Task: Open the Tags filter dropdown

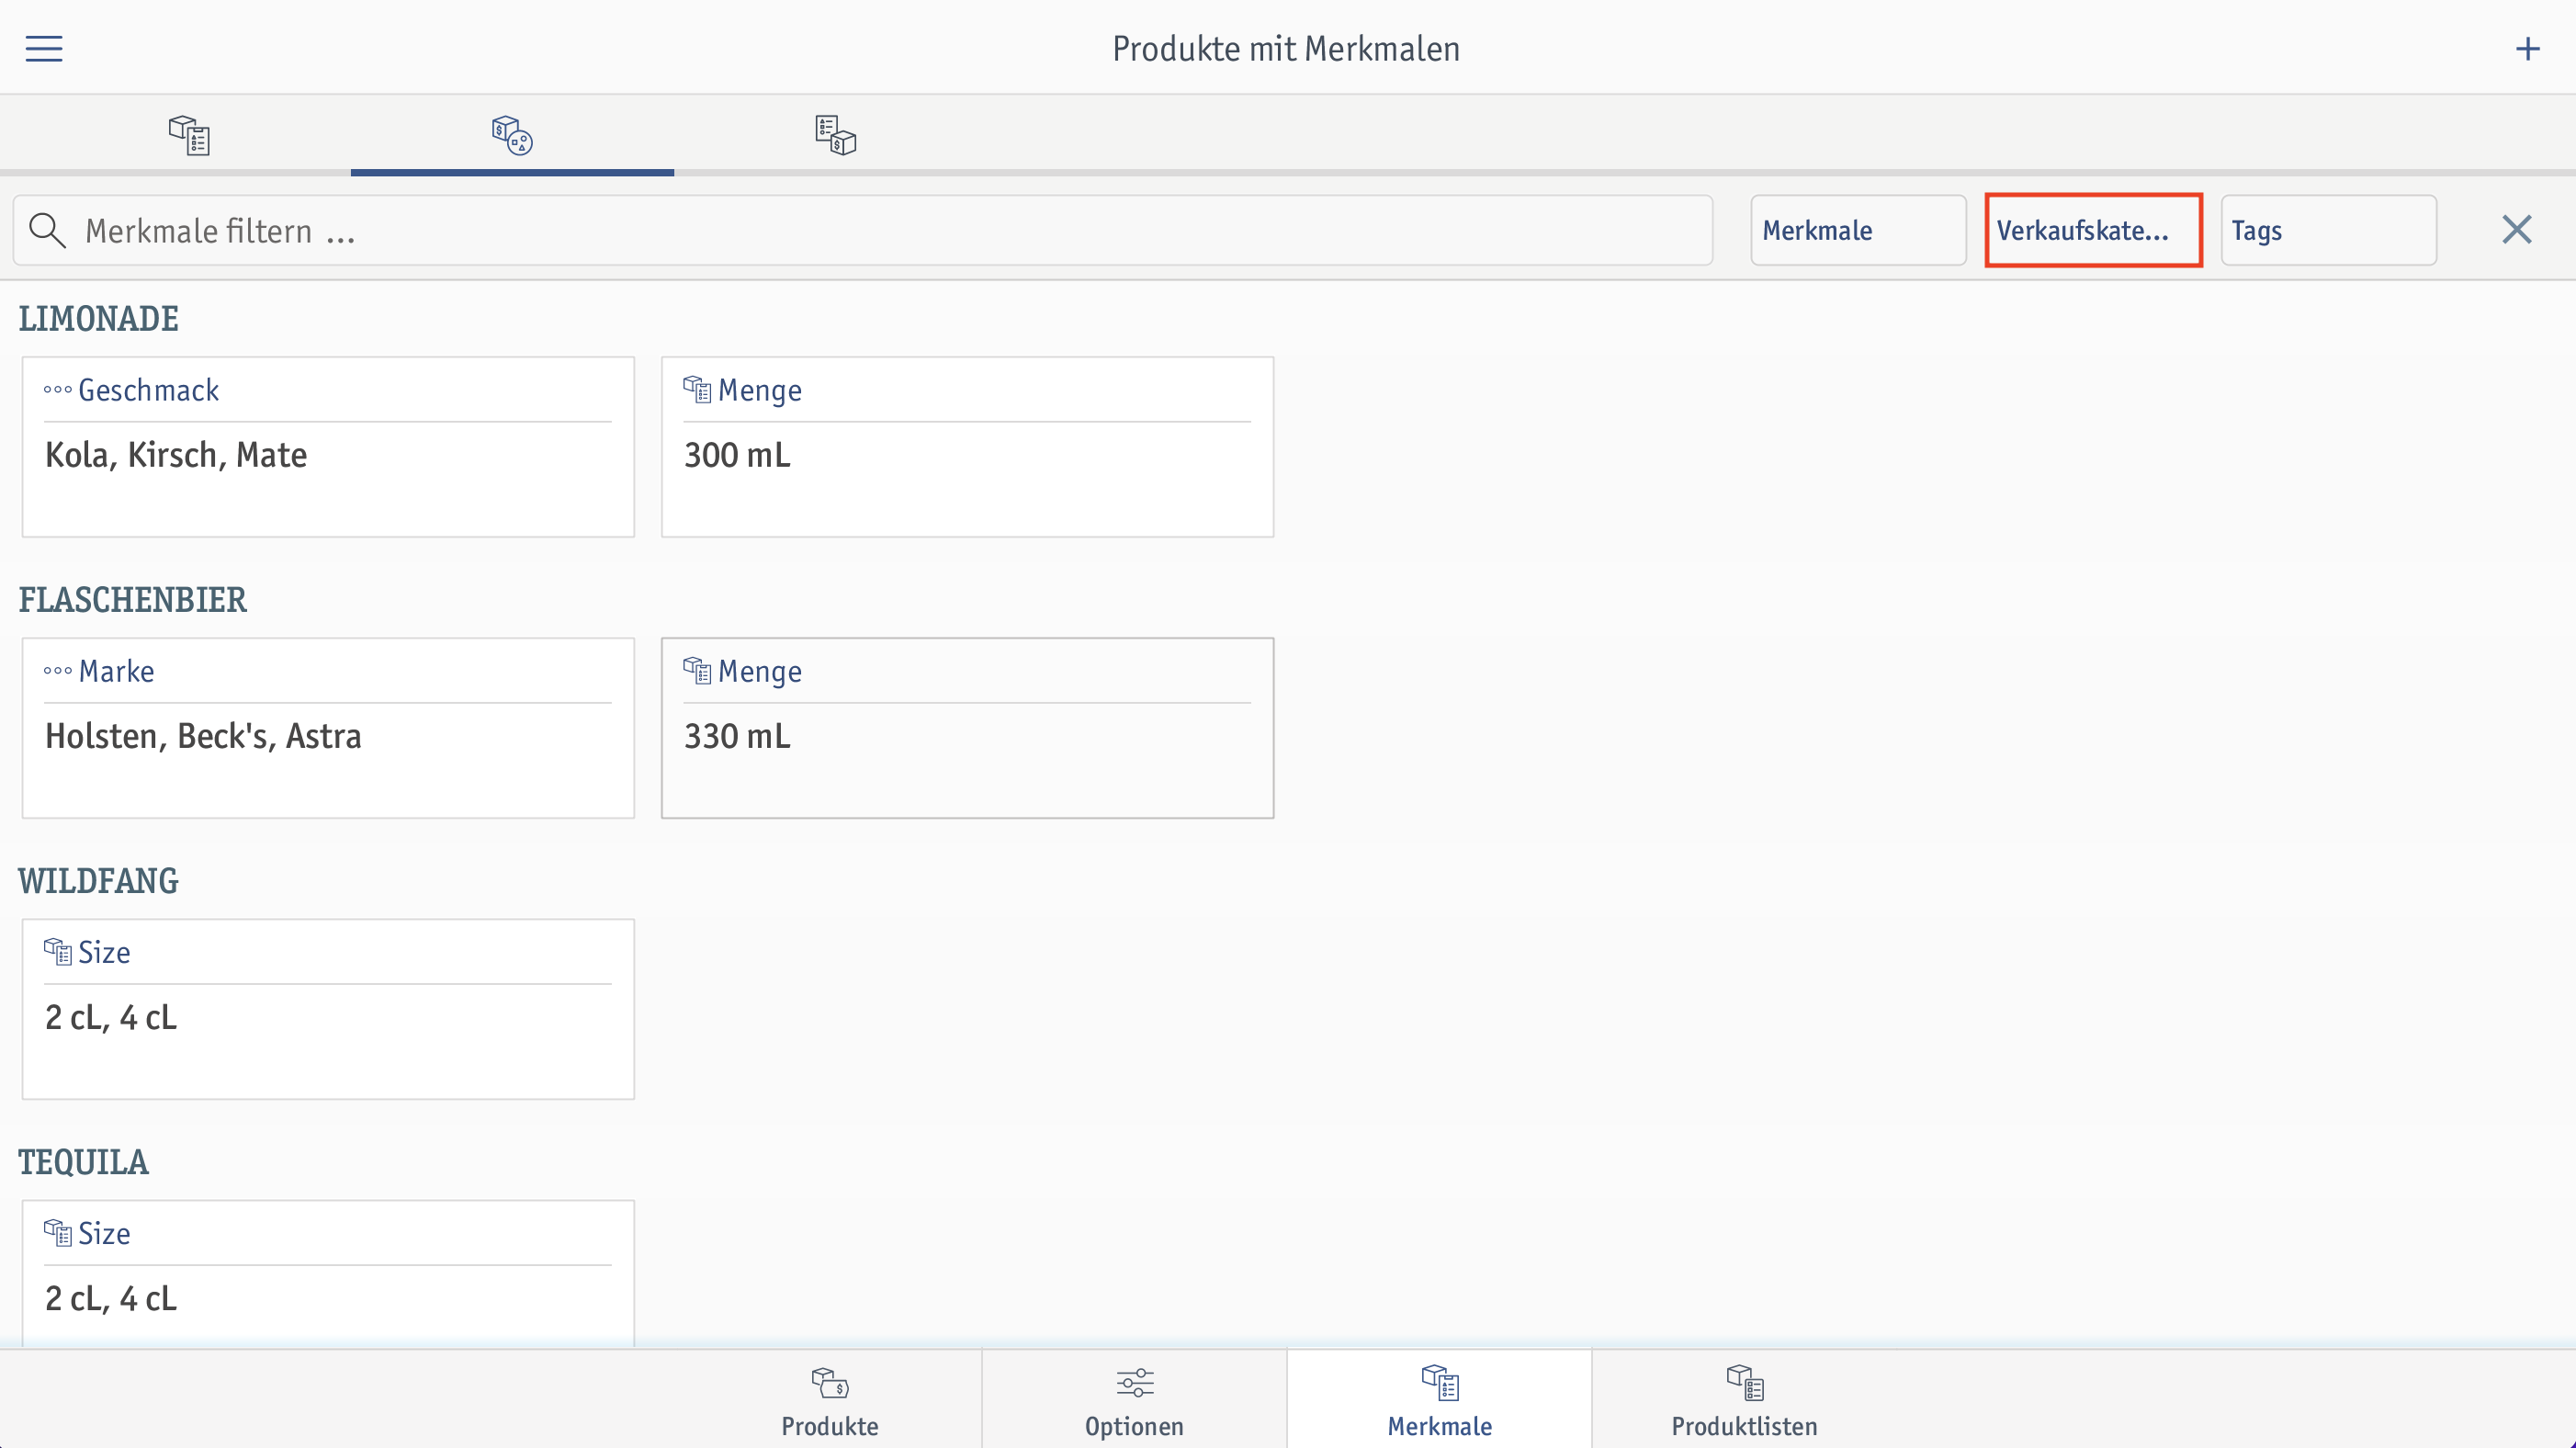Action: tap(2328, 230)
